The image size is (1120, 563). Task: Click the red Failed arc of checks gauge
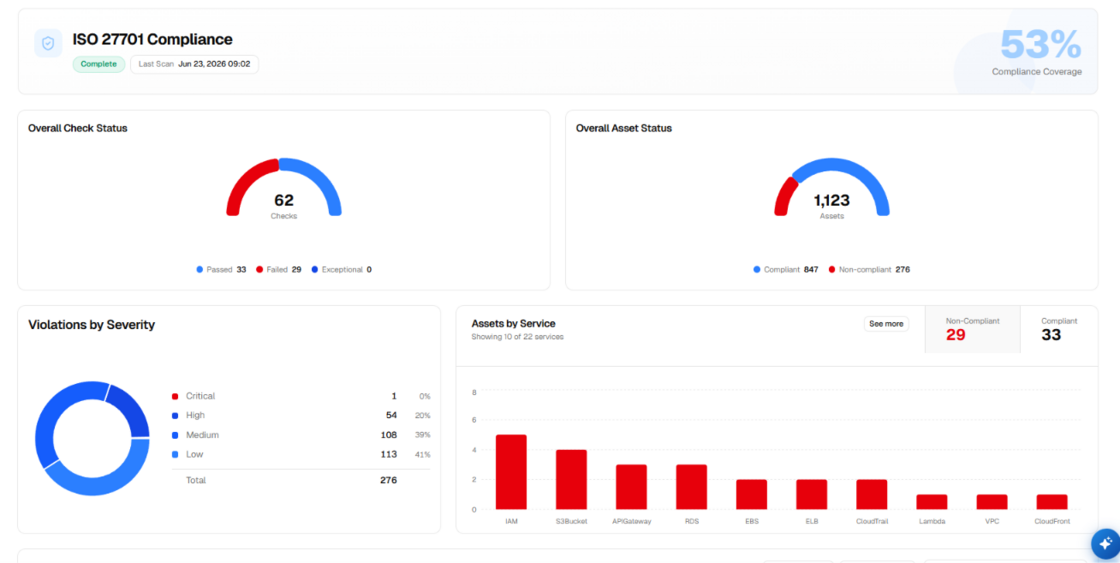click(x=249, y=184)
